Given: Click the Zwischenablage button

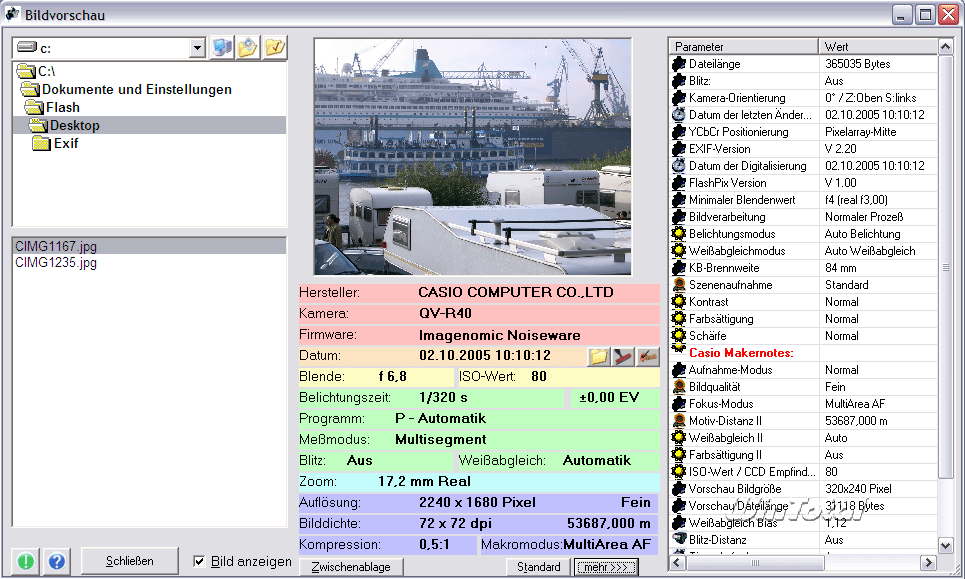Looking at the screenshot, I should coord(350,567).
